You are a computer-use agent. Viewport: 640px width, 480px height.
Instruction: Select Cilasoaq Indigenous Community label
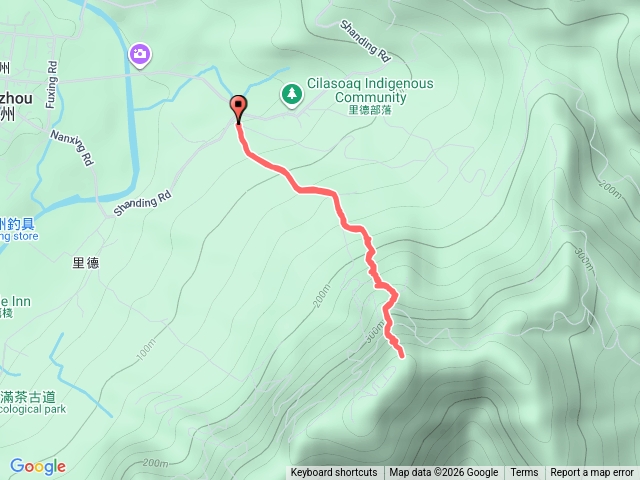coord(370,90)
